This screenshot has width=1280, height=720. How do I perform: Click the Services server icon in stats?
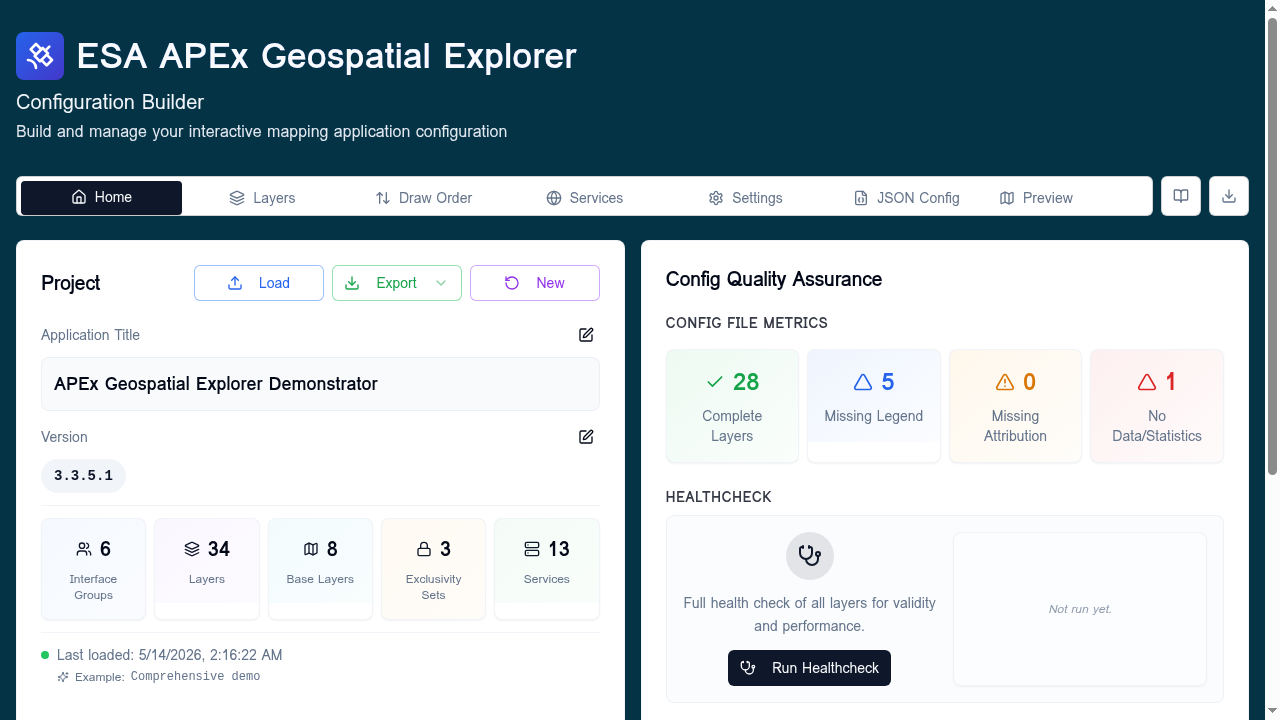point(532,549)
